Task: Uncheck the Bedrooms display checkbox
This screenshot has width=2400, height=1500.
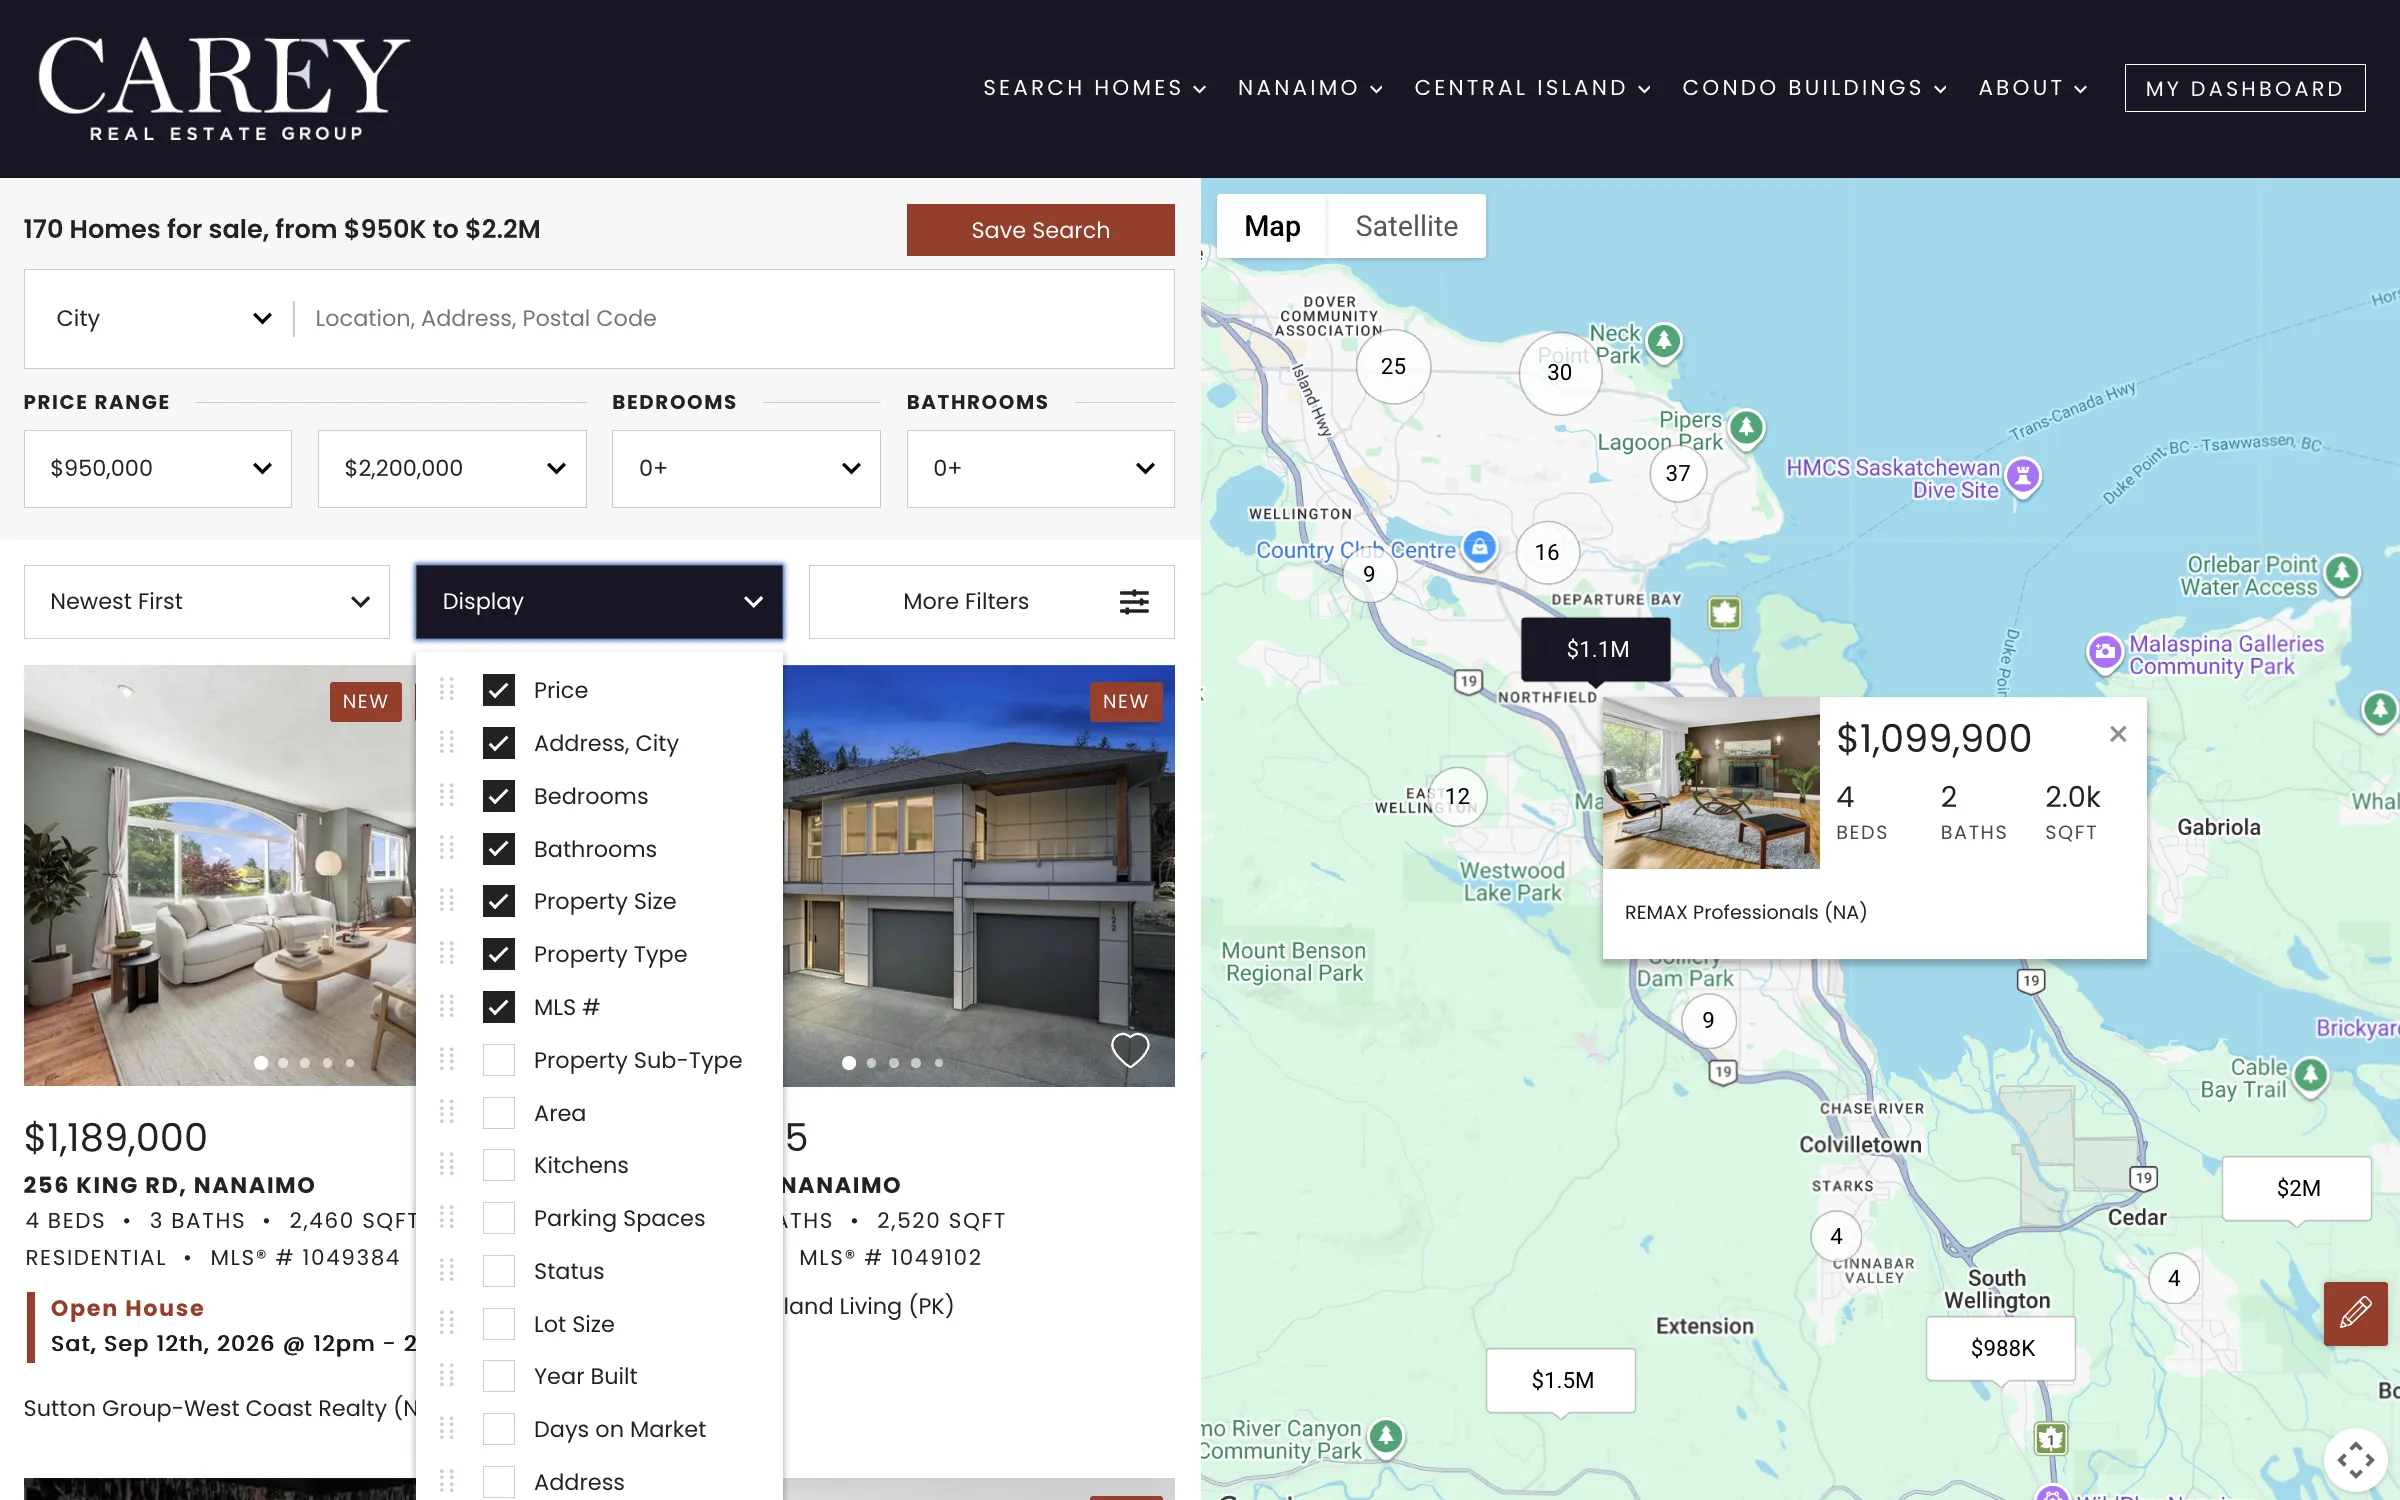Action: click(499, 796)
